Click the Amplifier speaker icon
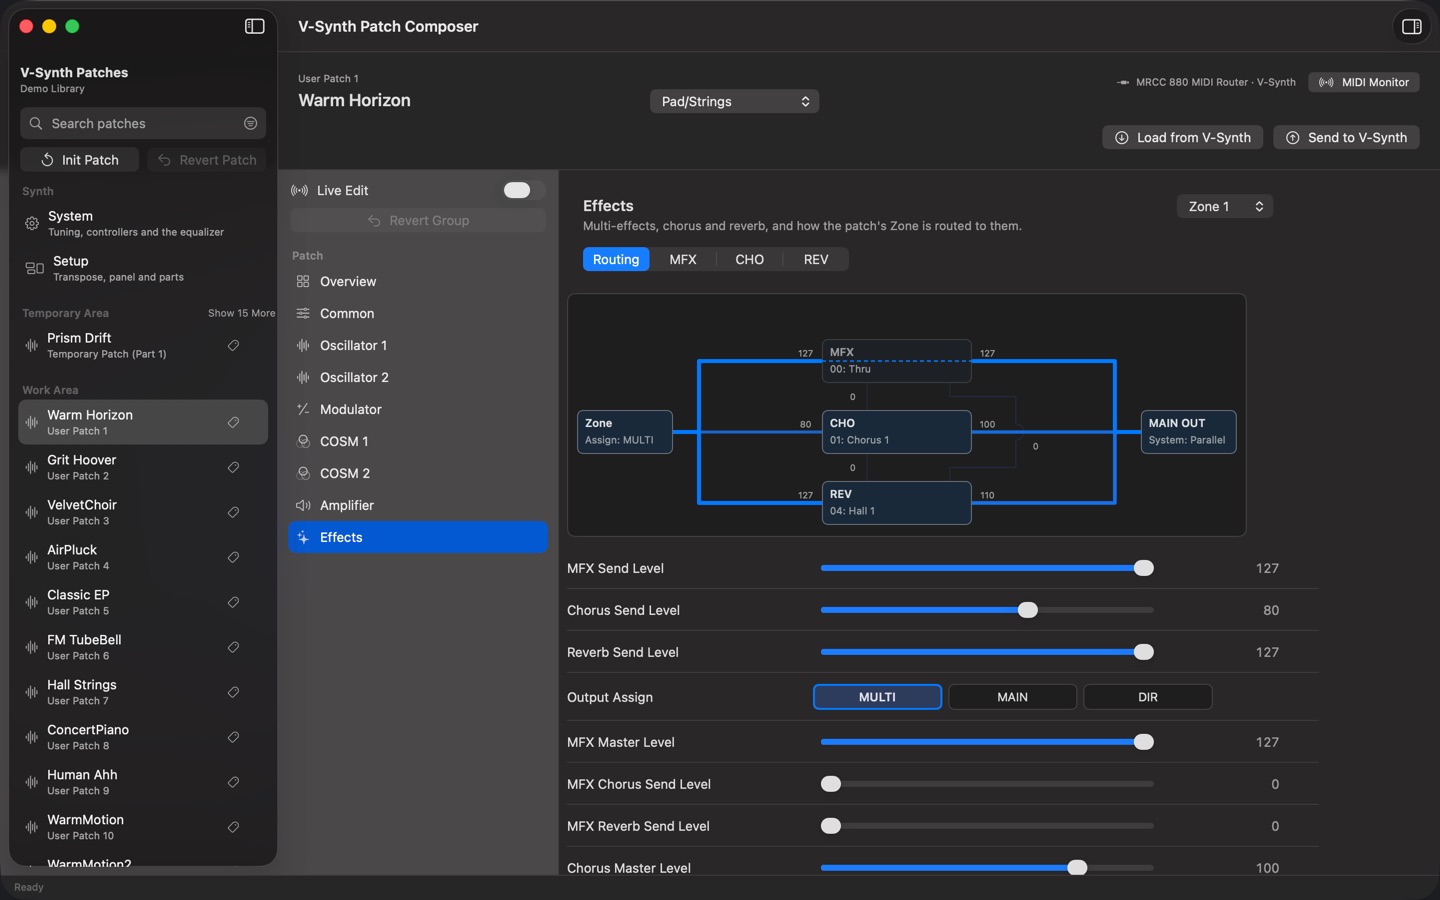This screenshot has height=900, width=1440. (x=303, y=505)
